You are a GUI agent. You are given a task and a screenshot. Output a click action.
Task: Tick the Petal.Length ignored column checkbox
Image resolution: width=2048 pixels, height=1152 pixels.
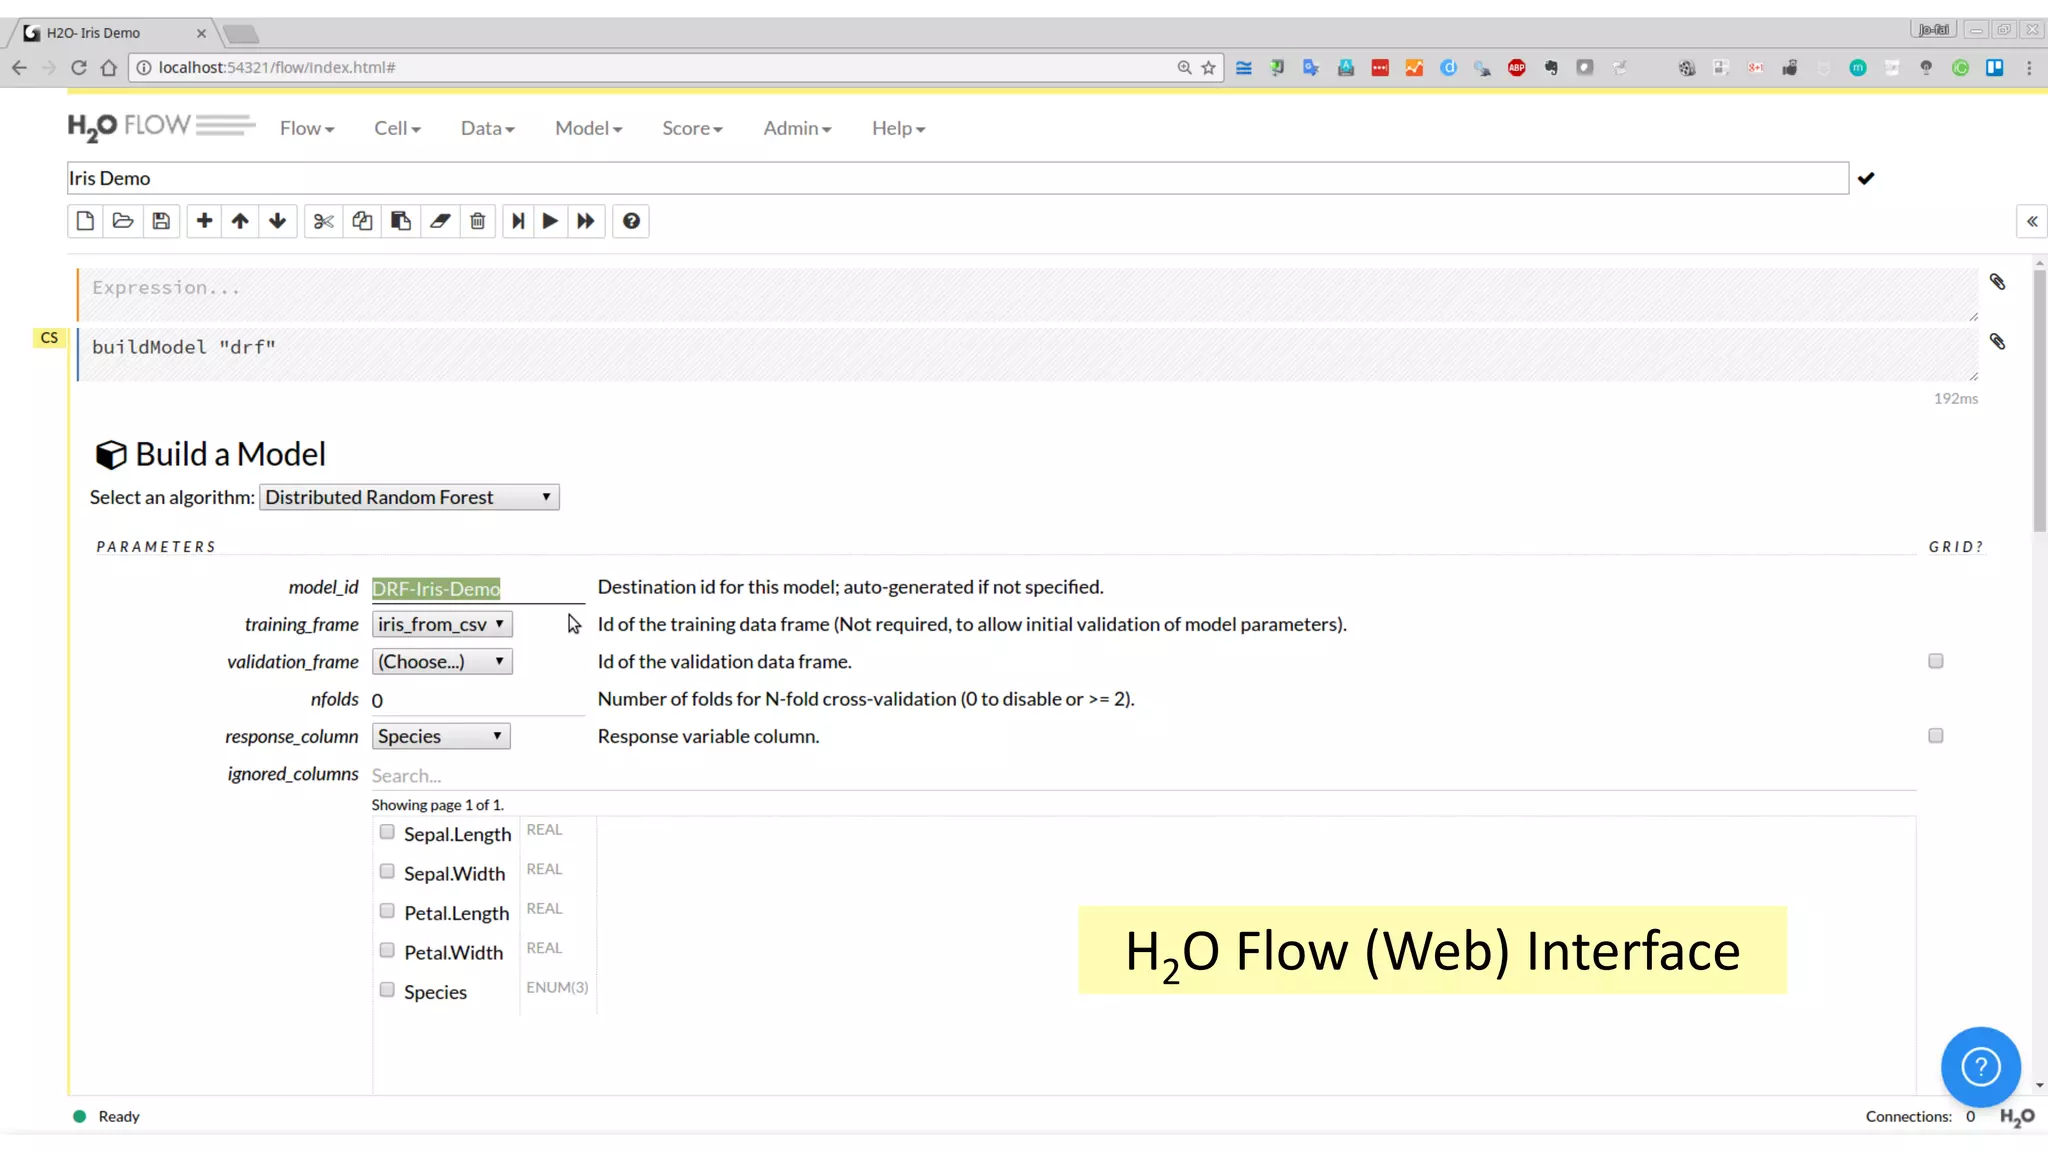(x=387, y=911)
